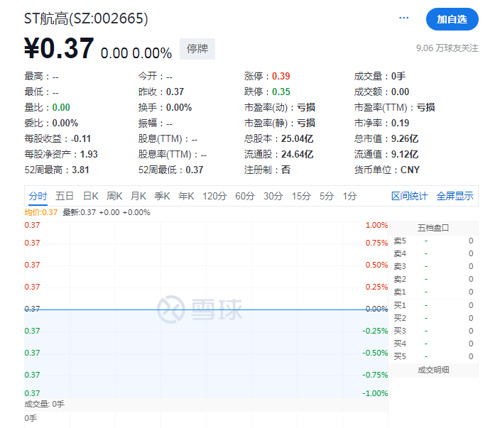Open the 季K chart tab
Screen dimensions: 500x428
[162, 196]
